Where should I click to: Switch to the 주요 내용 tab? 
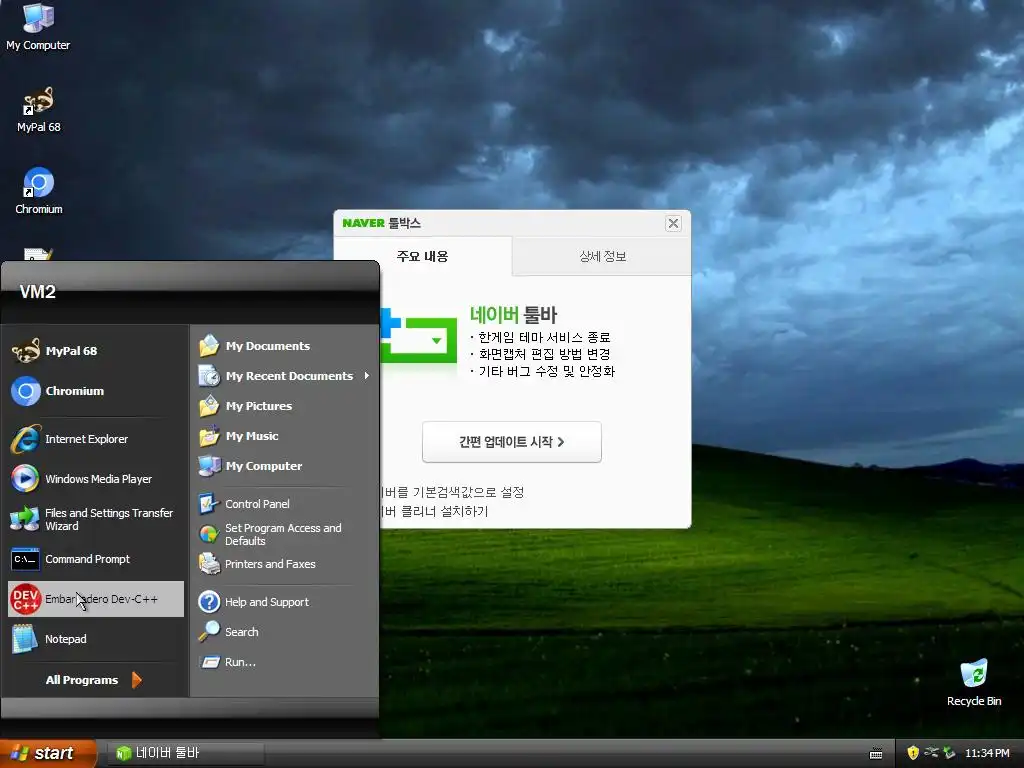point(423,256)
